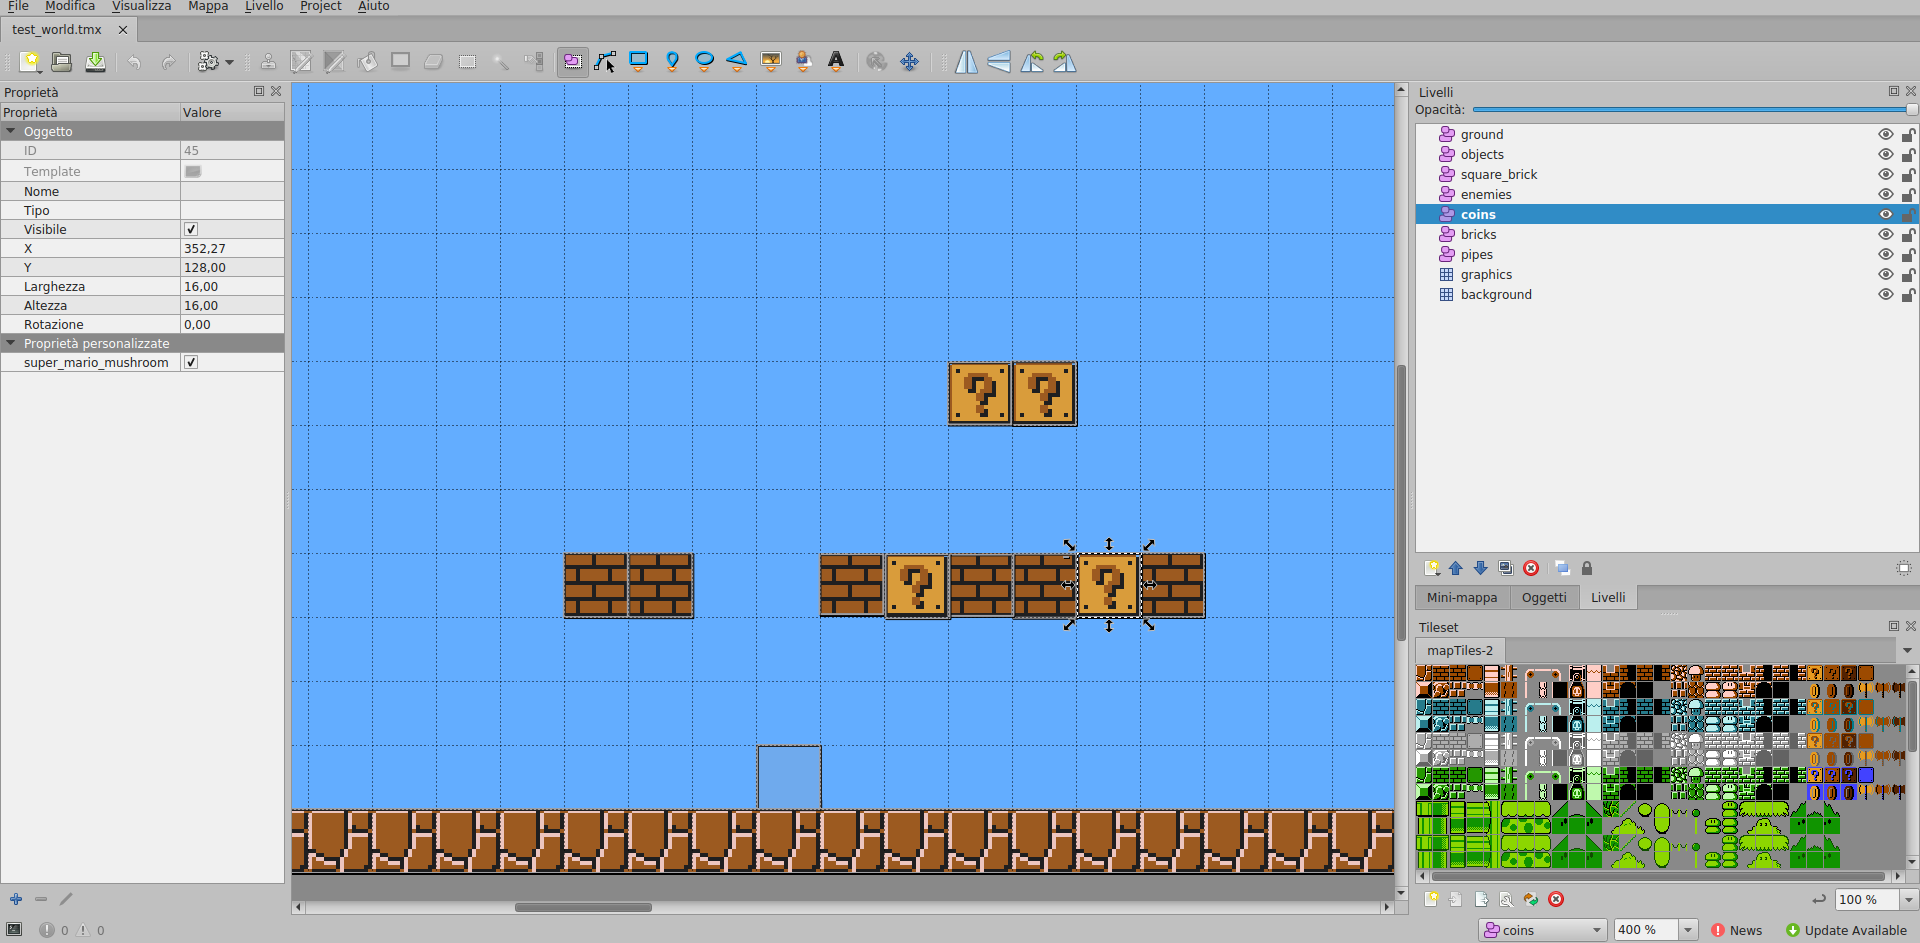Click the red Remove Tileset icon
The width and height of the screenshot is (1920, 943).
[1556, 899]
